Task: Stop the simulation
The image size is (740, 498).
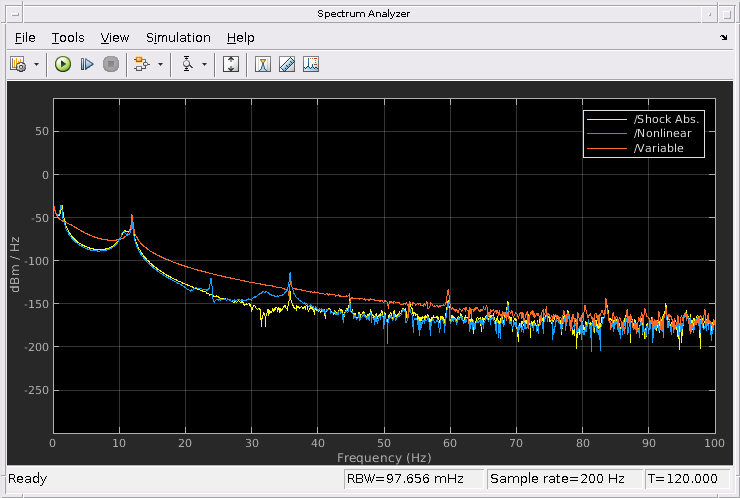Action: coord(110,64)
